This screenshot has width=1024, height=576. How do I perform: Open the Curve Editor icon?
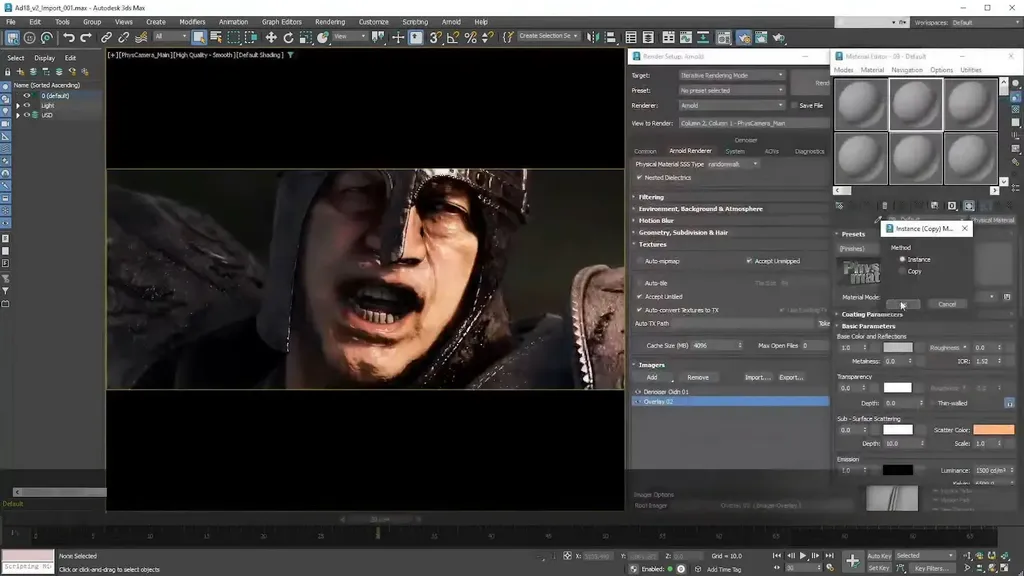[x=686, y=38]
